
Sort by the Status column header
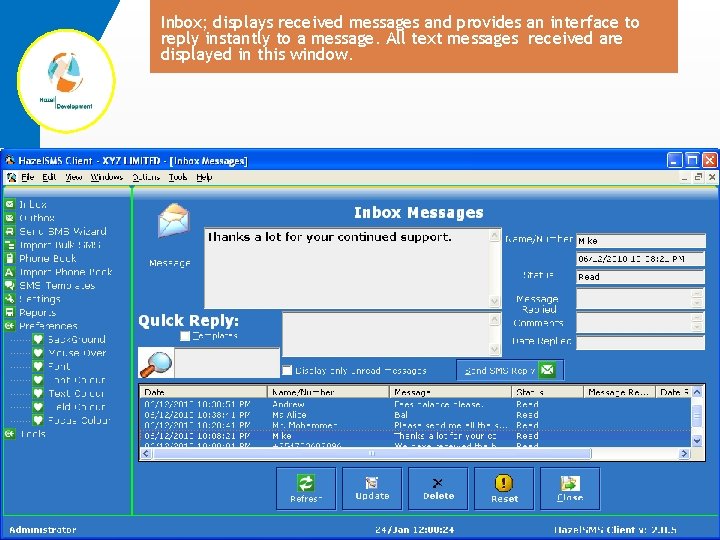click(x=548, y=392)
